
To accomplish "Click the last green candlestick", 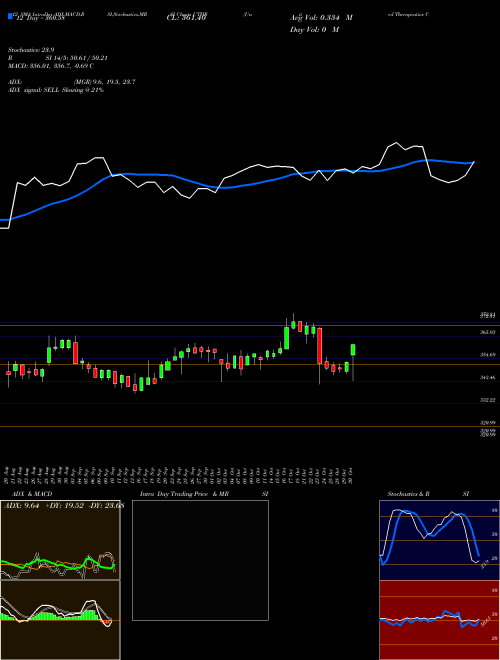I will pyautogui.click(x=353, y=350).
